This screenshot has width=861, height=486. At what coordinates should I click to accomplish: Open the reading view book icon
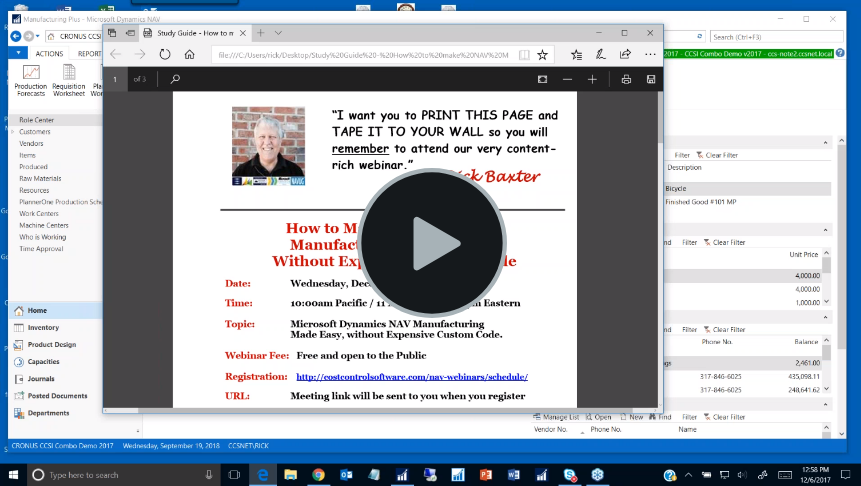(524, 54)
